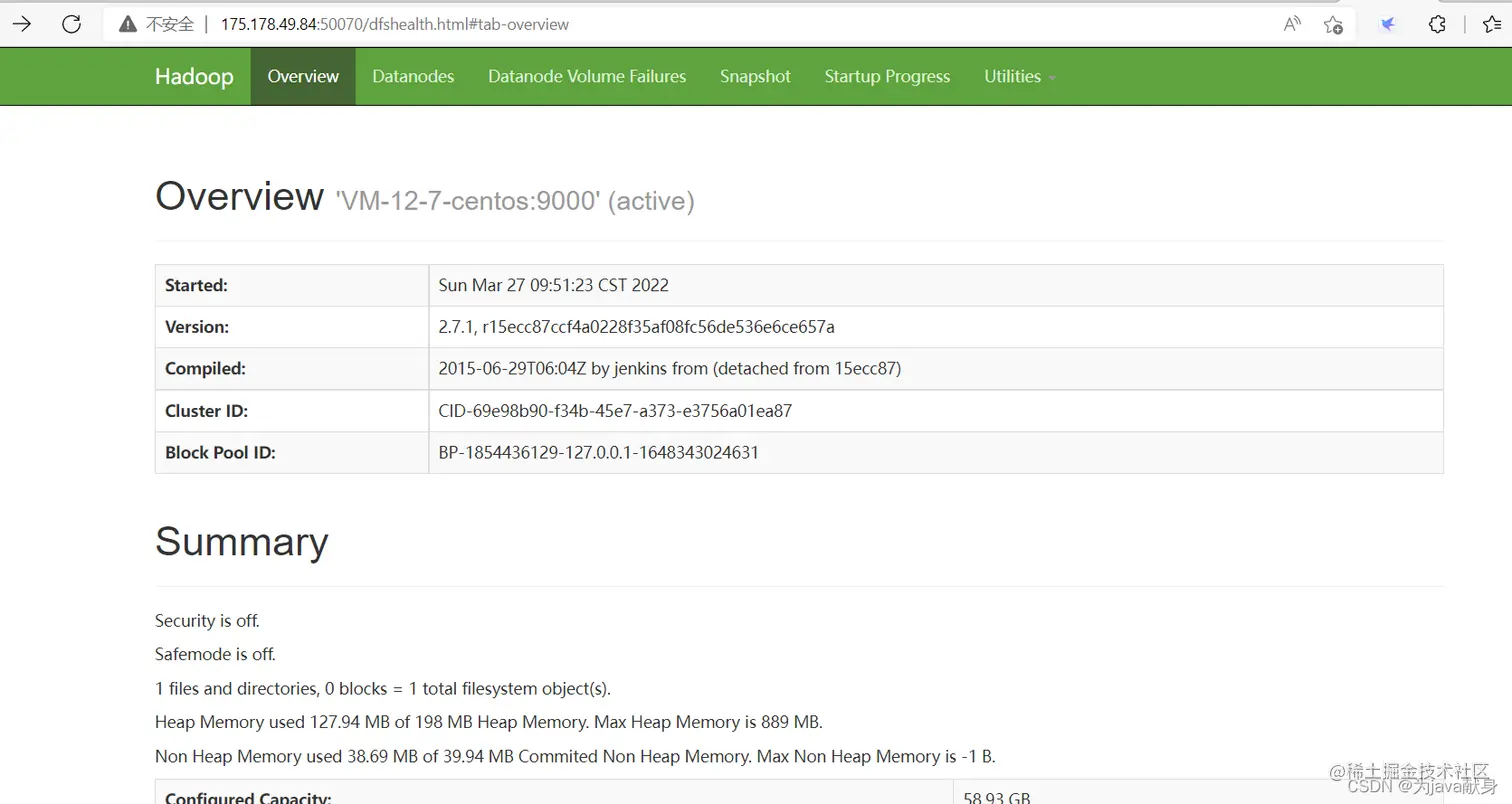The width and height of the screenshot is (1512, 804).
Task: Click the CID-69e98b90 cluster ID value
Action: (615, 411)
